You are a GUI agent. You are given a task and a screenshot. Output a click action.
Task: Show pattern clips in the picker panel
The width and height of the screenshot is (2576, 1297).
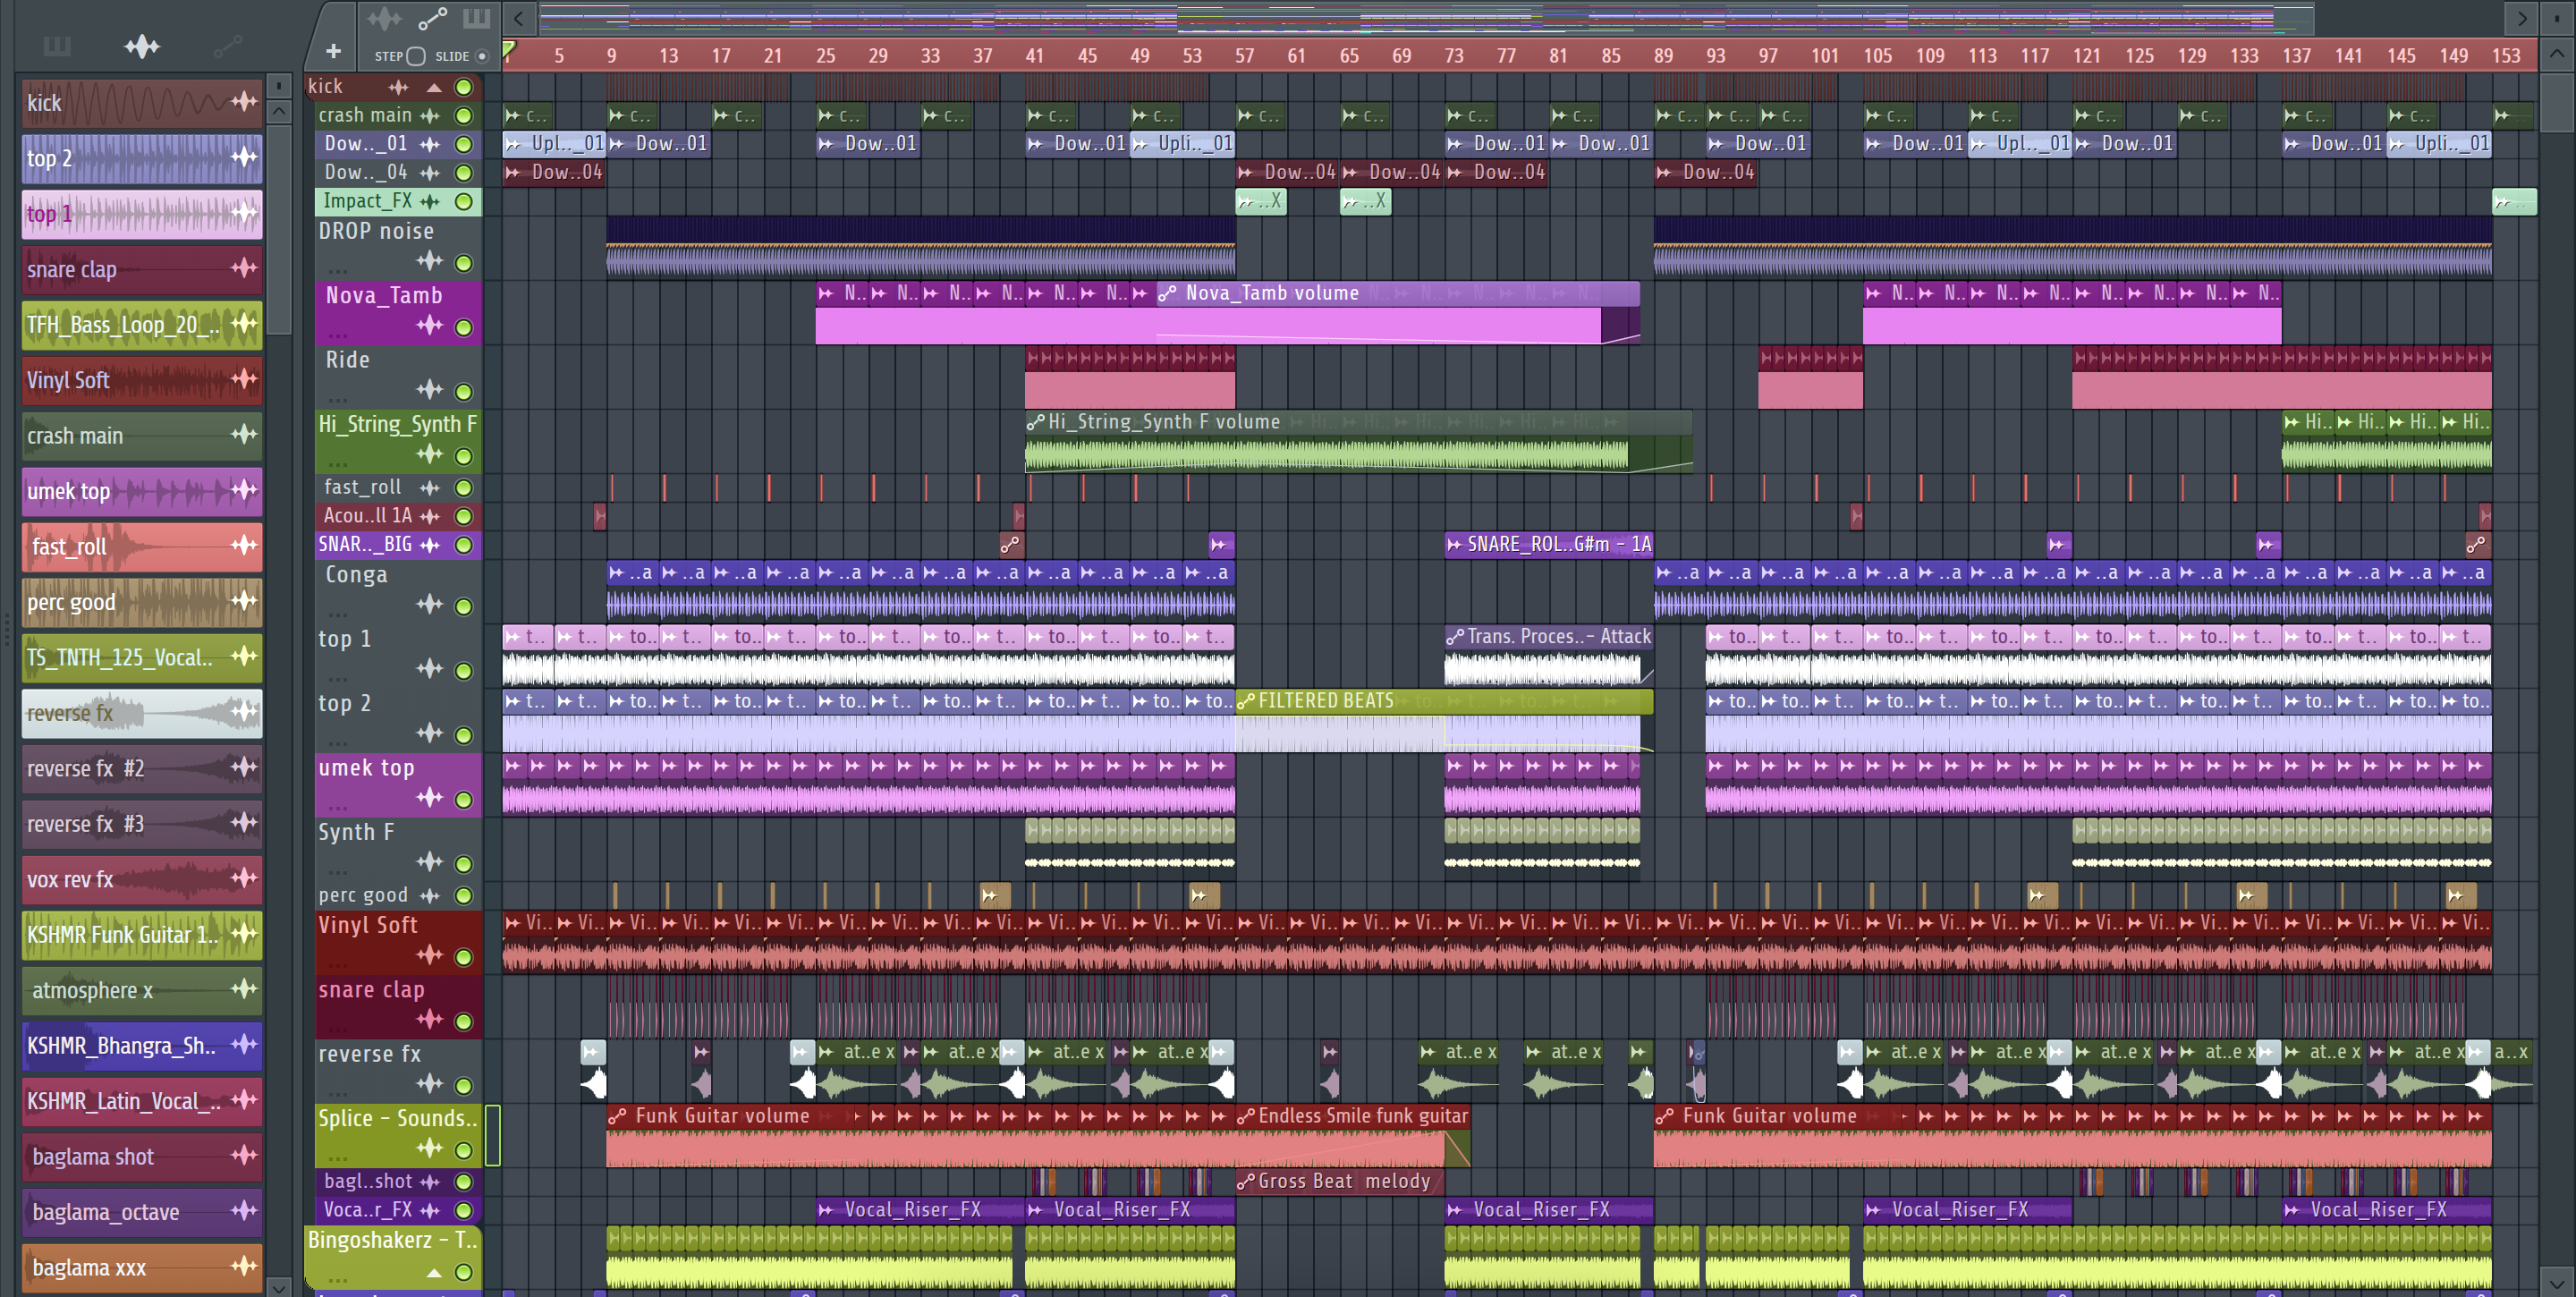[x=57, y=46]
